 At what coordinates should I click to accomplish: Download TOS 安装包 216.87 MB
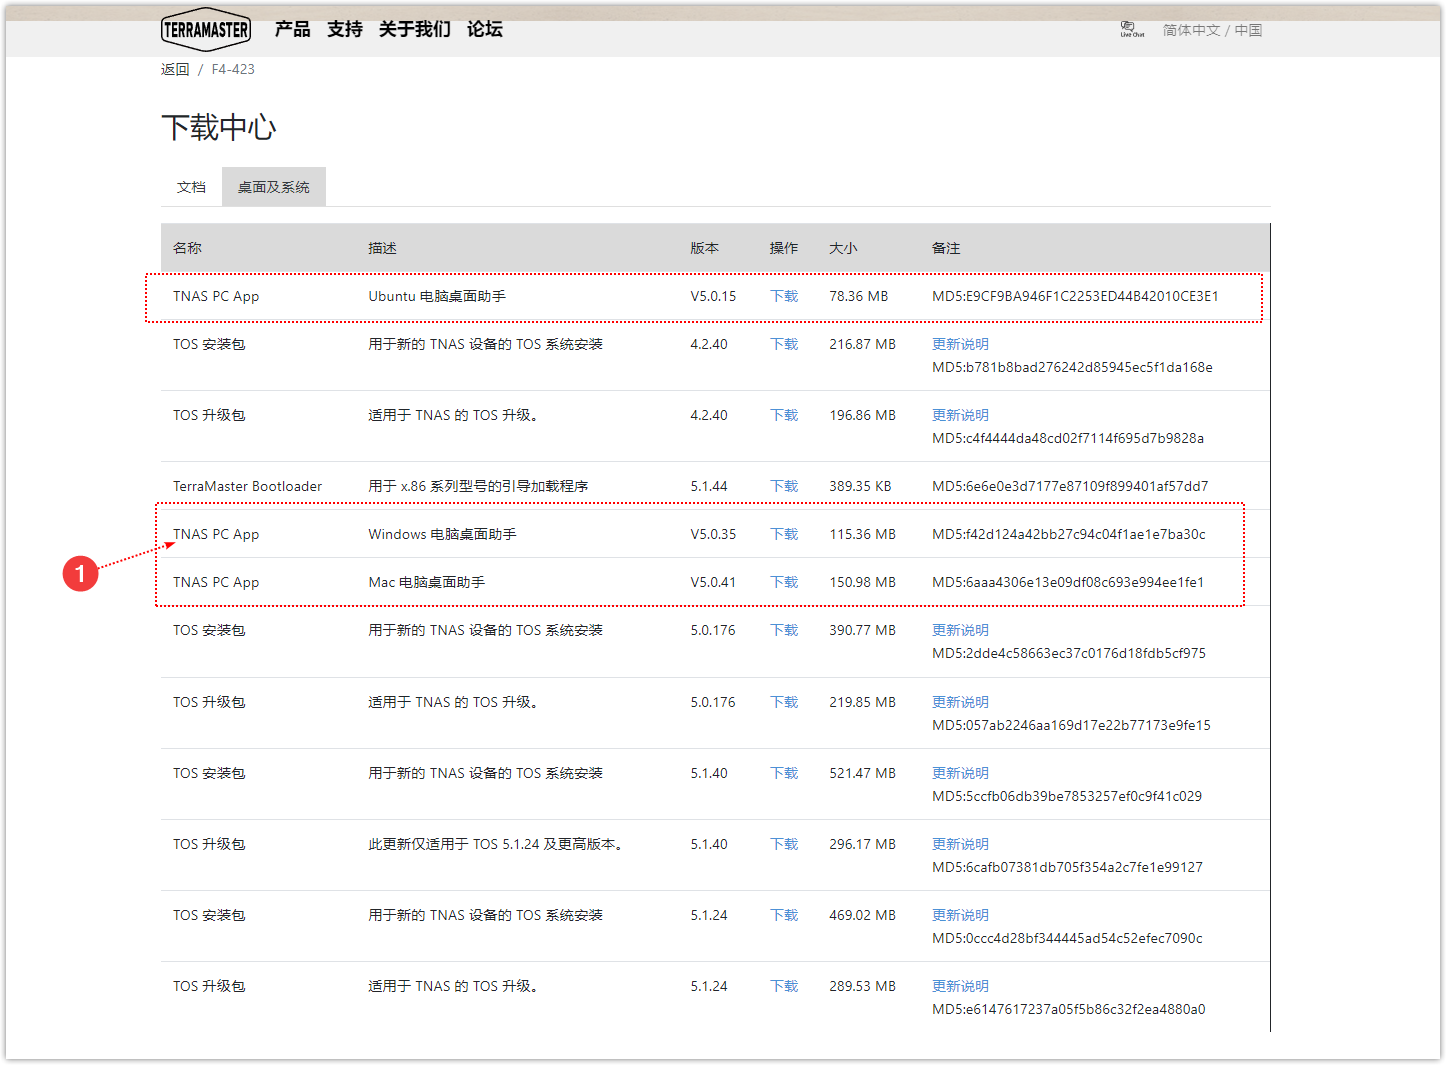pos(784,344)
